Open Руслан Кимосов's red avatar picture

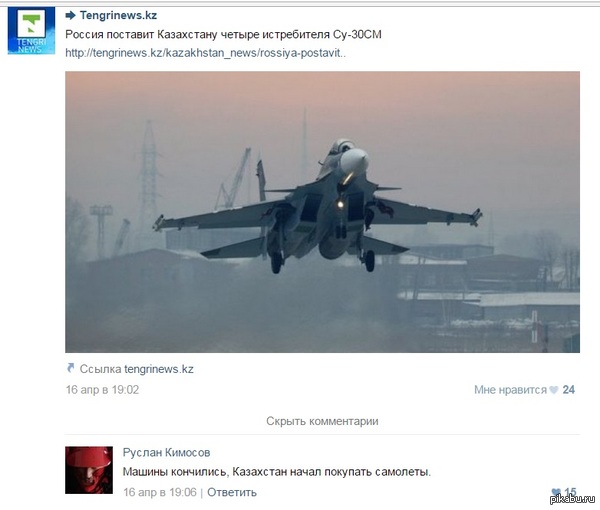(89, 470)
